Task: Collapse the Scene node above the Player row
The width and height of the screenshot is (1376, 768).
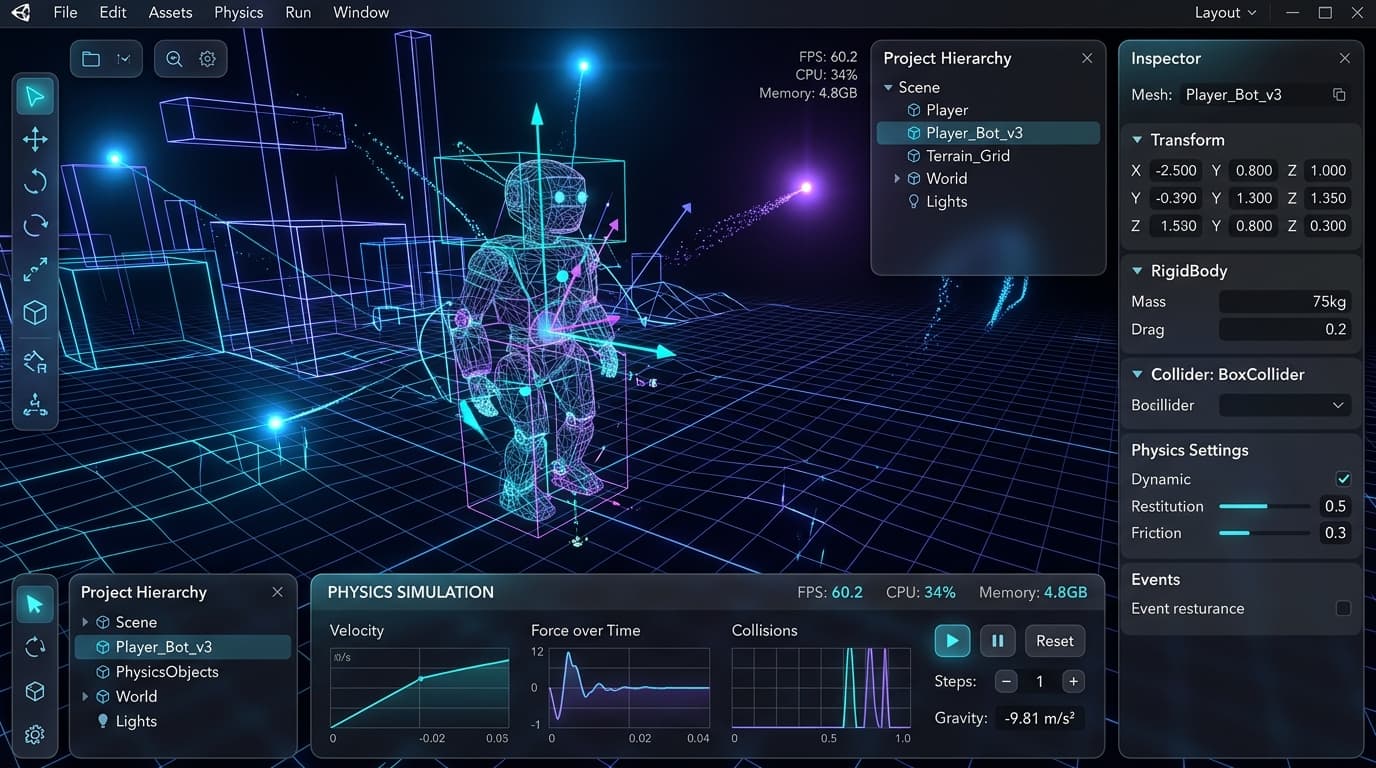Action: [x=888, y=88]
